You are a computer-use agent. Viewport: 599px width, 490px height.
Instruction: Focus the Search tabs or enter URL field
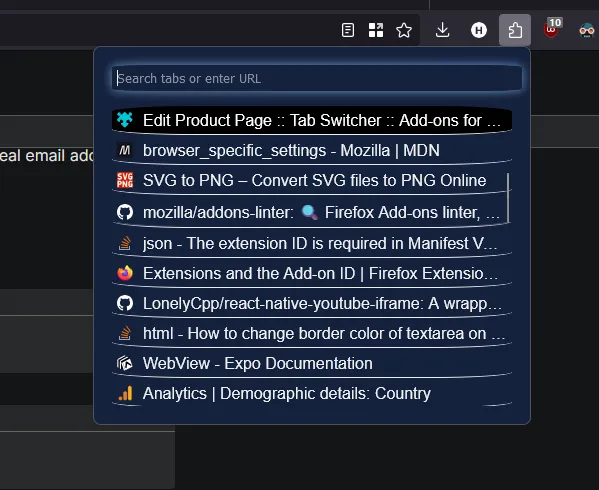click(x=317, y=78)
